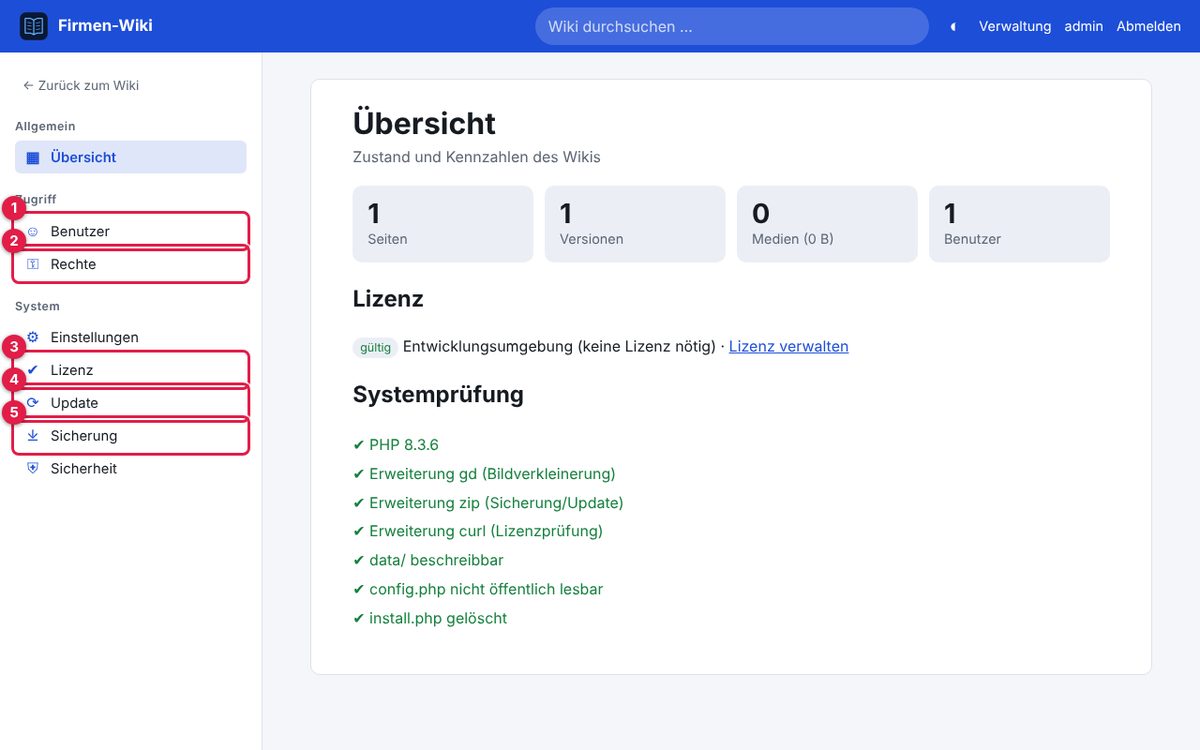Toggle dark mode with the half-moon icon
The width and height of the screenshot is (1200, 750).
(x=953, y=27)
